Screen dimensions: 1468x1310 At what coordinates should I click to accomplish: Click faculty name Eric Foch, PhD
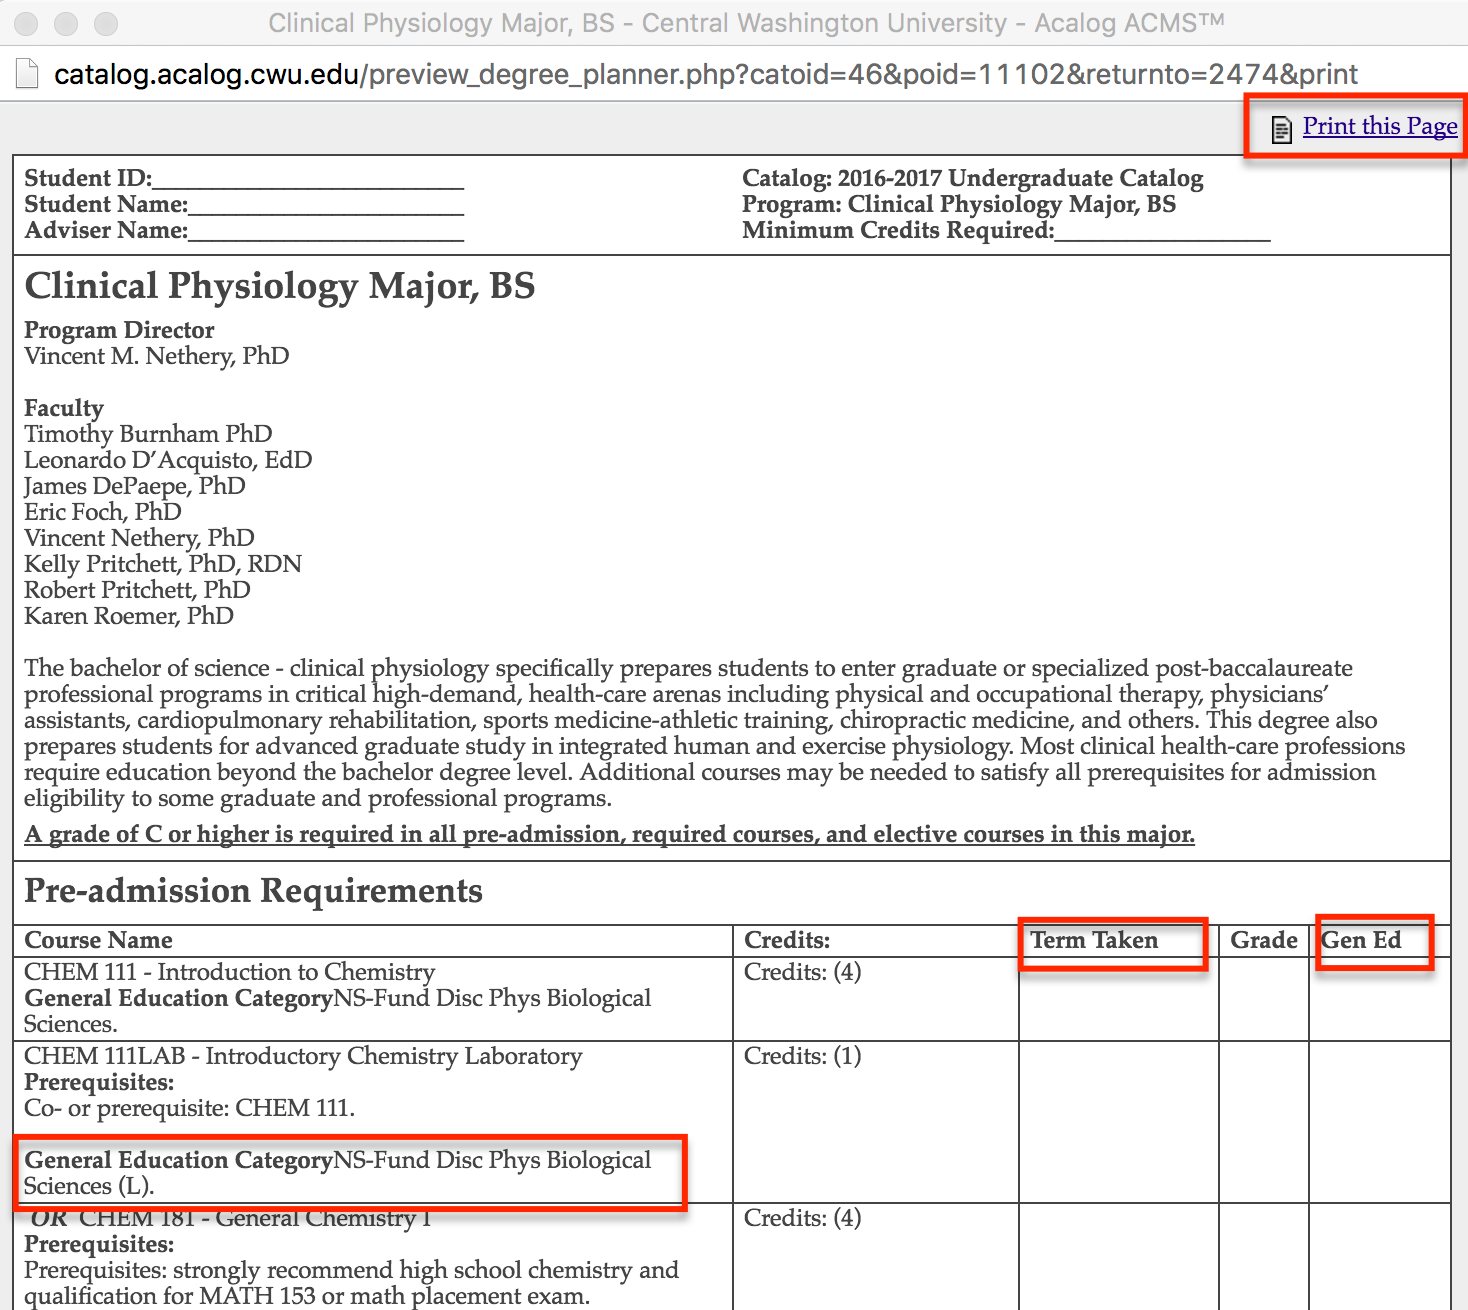[103, 512]
